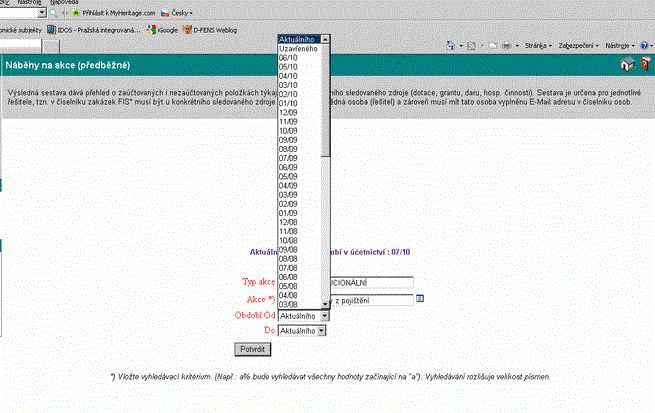Screen dimensions: 655x413
Task: Choose period 01/09 from the list
Action: click(x=300, y=213)
